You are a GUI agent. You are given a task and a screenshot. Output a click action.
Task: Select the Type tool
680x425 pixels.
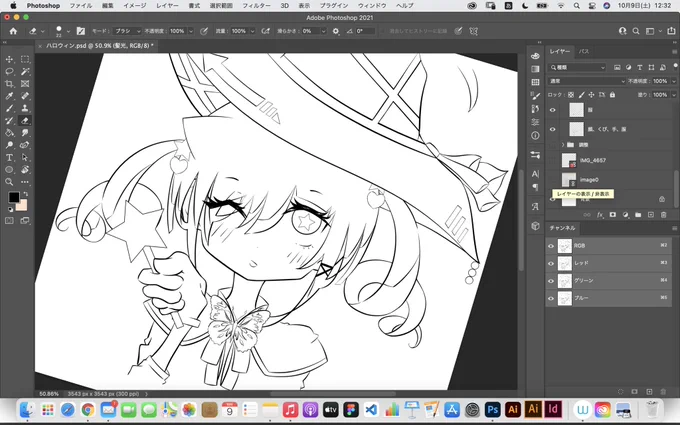tap(9, 157)
